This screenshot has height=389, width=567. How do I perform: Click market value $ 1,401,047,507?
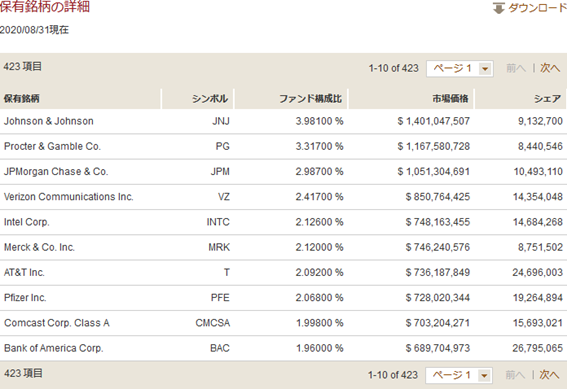(434, 121)
